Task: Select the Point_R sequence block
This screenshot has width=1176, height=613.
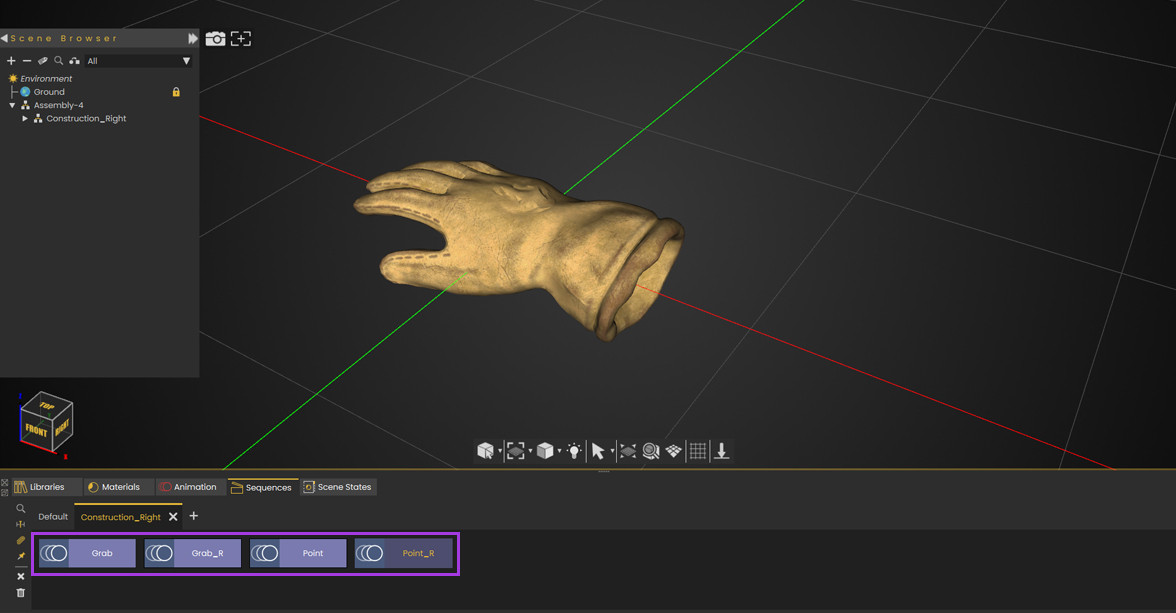Action: pos(404,553)
